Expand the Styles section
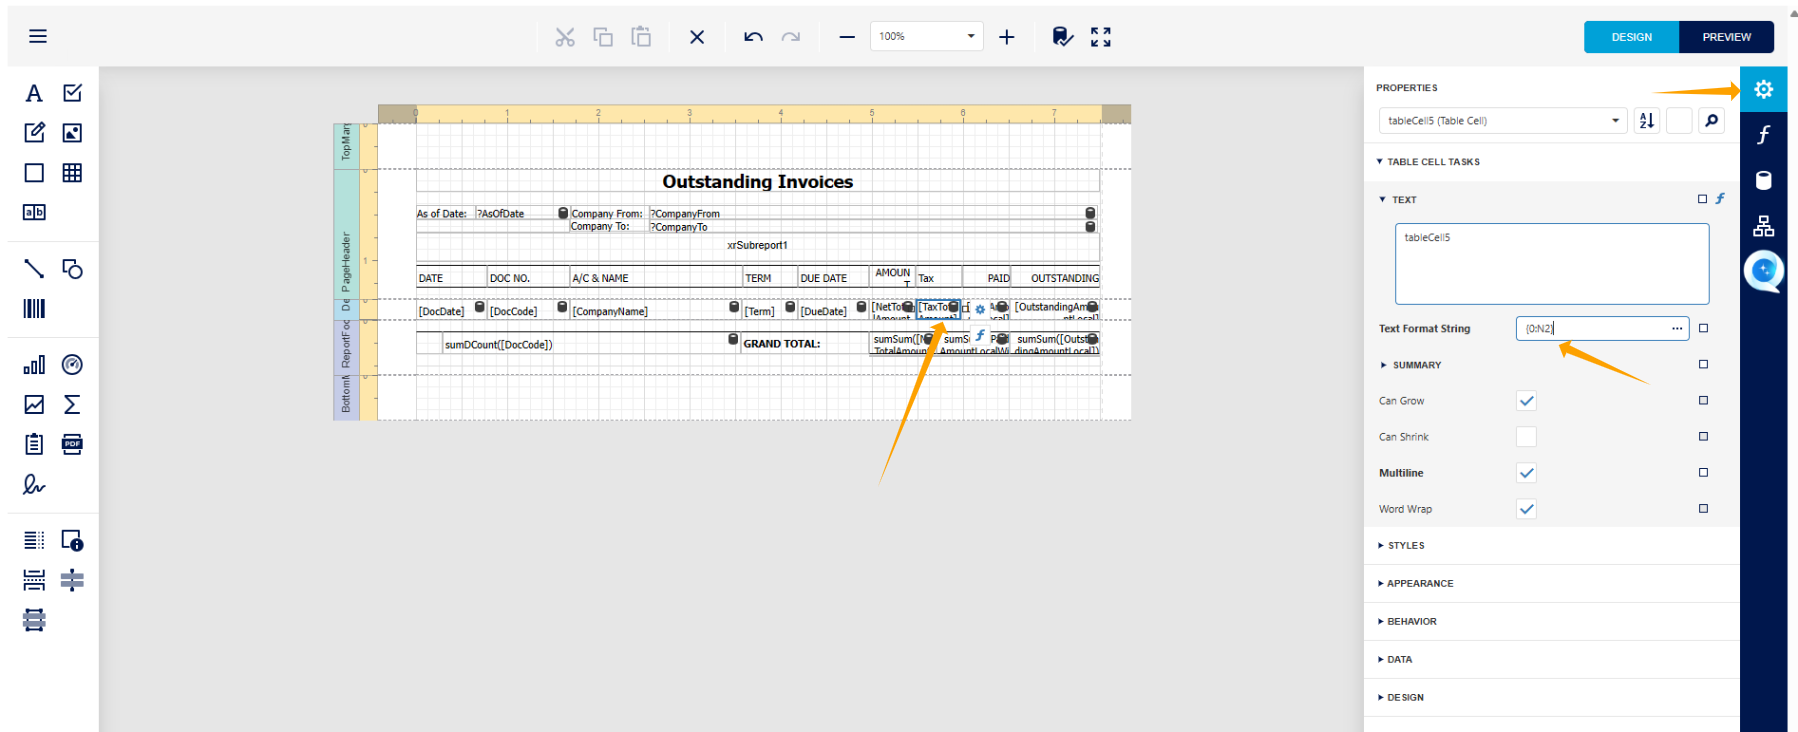 (1405, 546)
